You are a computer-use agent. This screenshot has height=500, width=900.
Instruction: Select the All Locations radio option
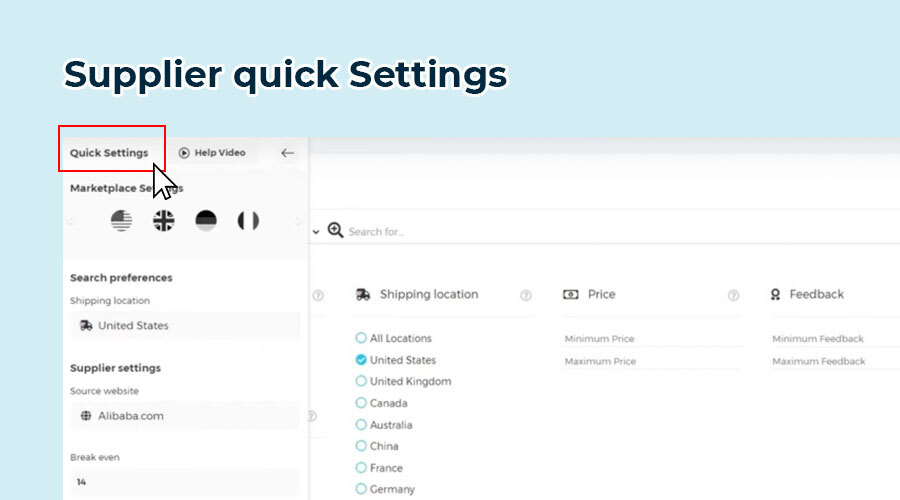(x=361, y=339)
